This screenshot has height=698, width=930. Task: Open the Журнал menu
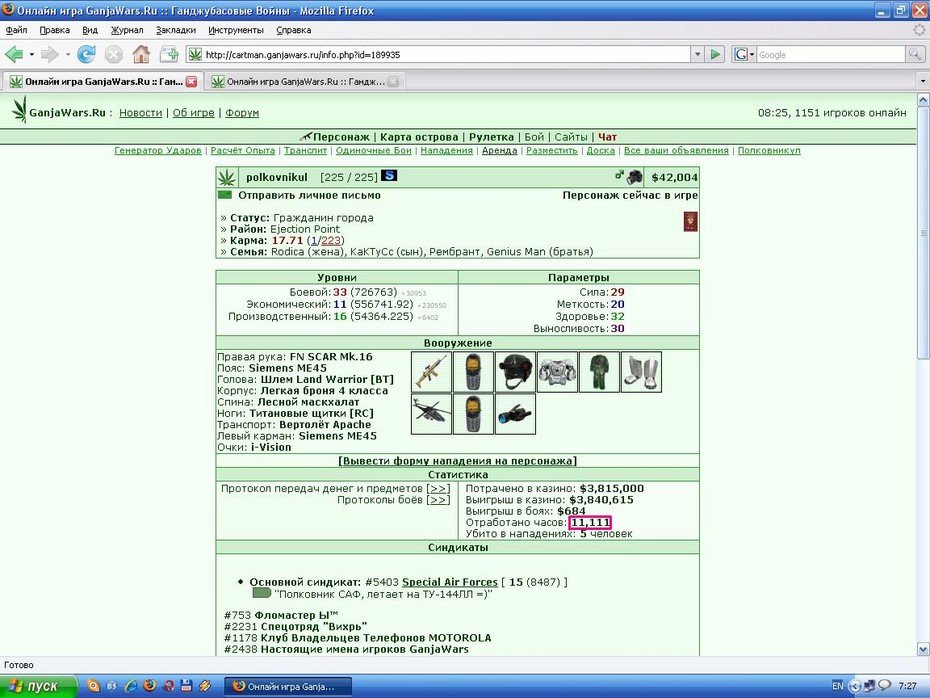click(x=127, y=30)
